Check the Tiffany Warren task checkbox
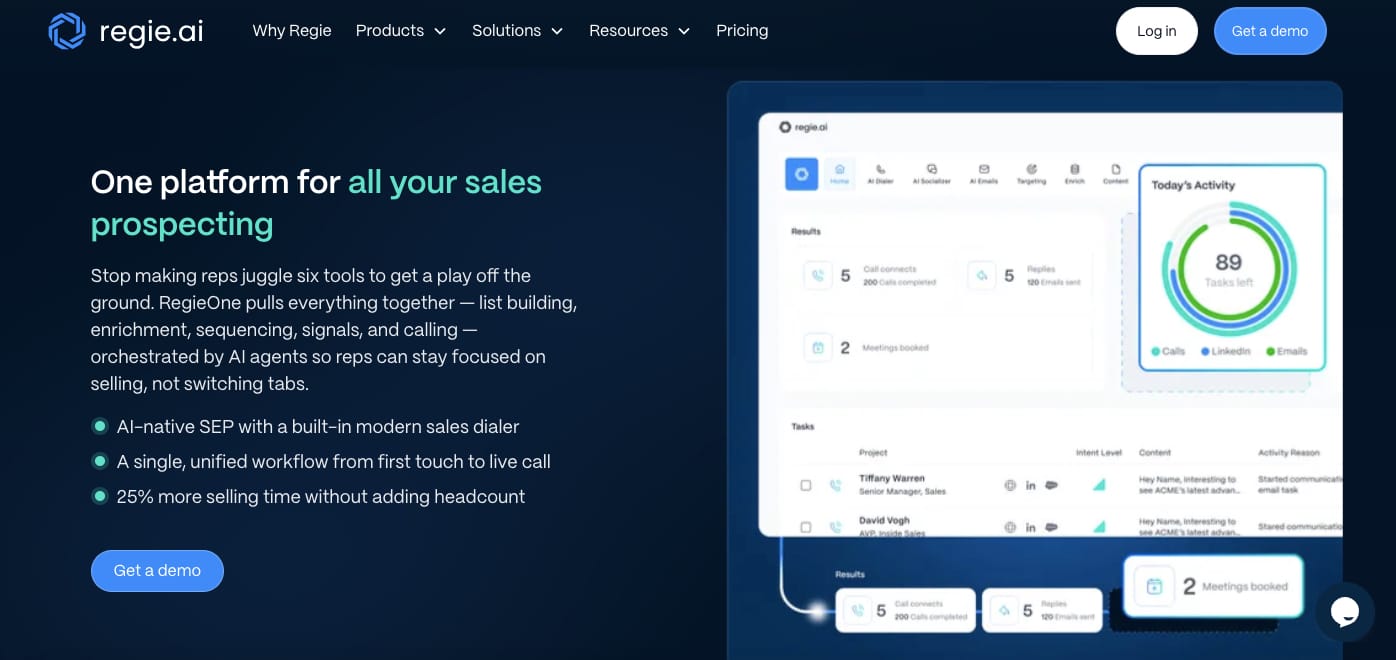The image size is (1396, 660). (806, 485)
